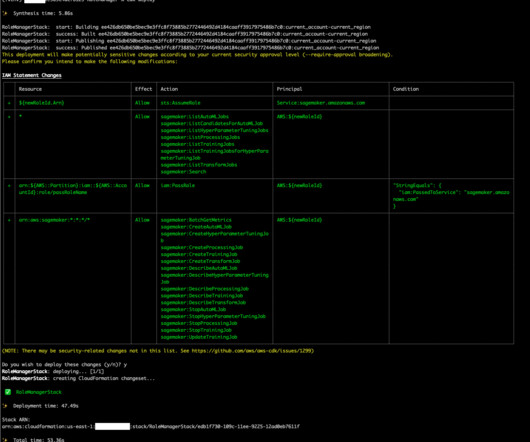Select 'sagemaker:Search' action
This screenshot has height=442, width=530.
pyautogui.click(x=183, y=172)
